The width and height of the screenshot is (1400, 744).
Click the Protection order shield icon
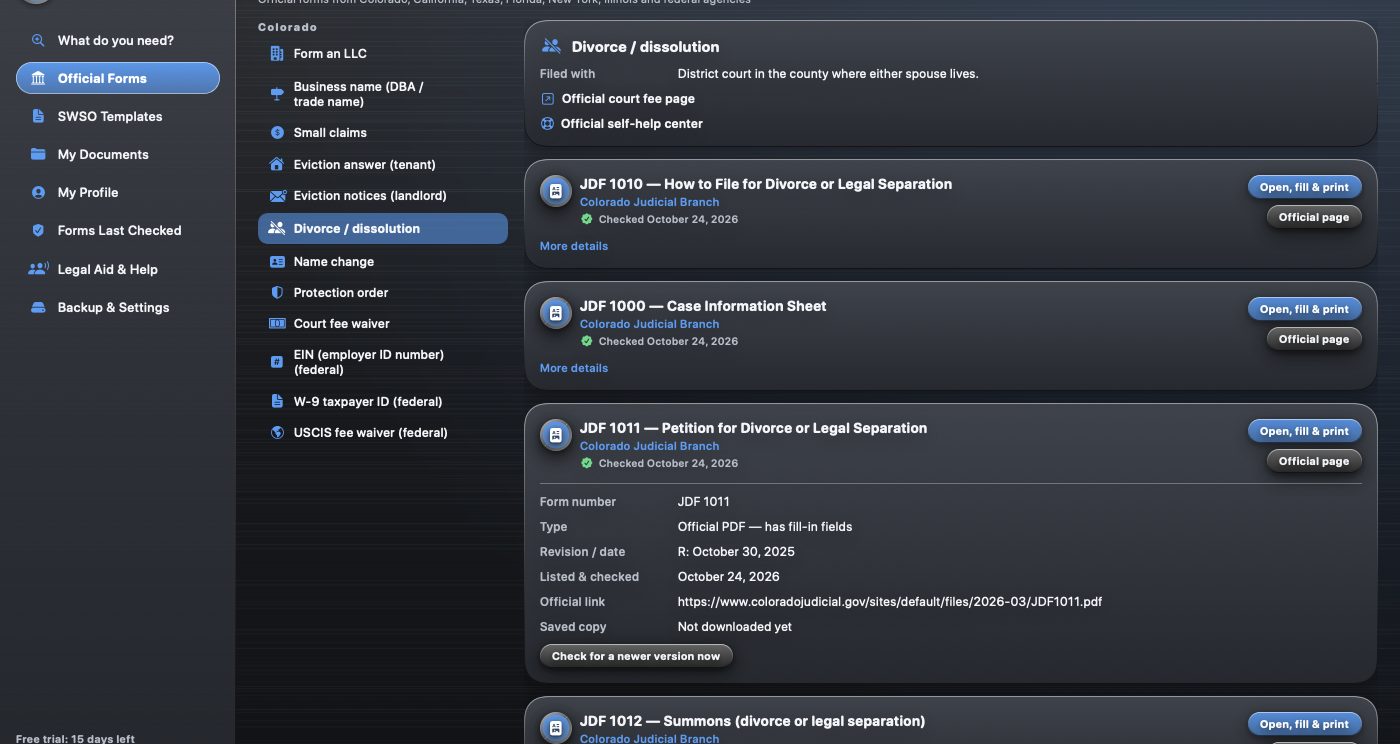[x=277, y=293]
